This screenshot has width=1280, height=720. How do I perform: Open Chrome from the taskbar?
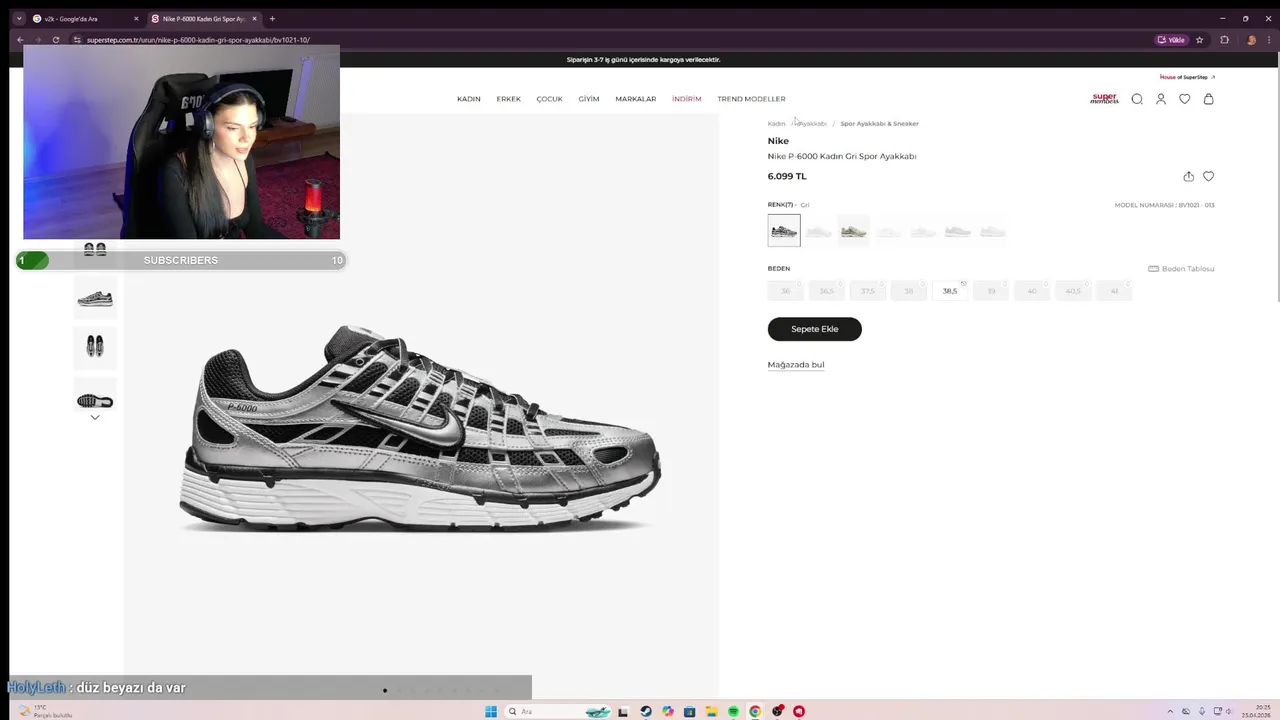[755, 712]
